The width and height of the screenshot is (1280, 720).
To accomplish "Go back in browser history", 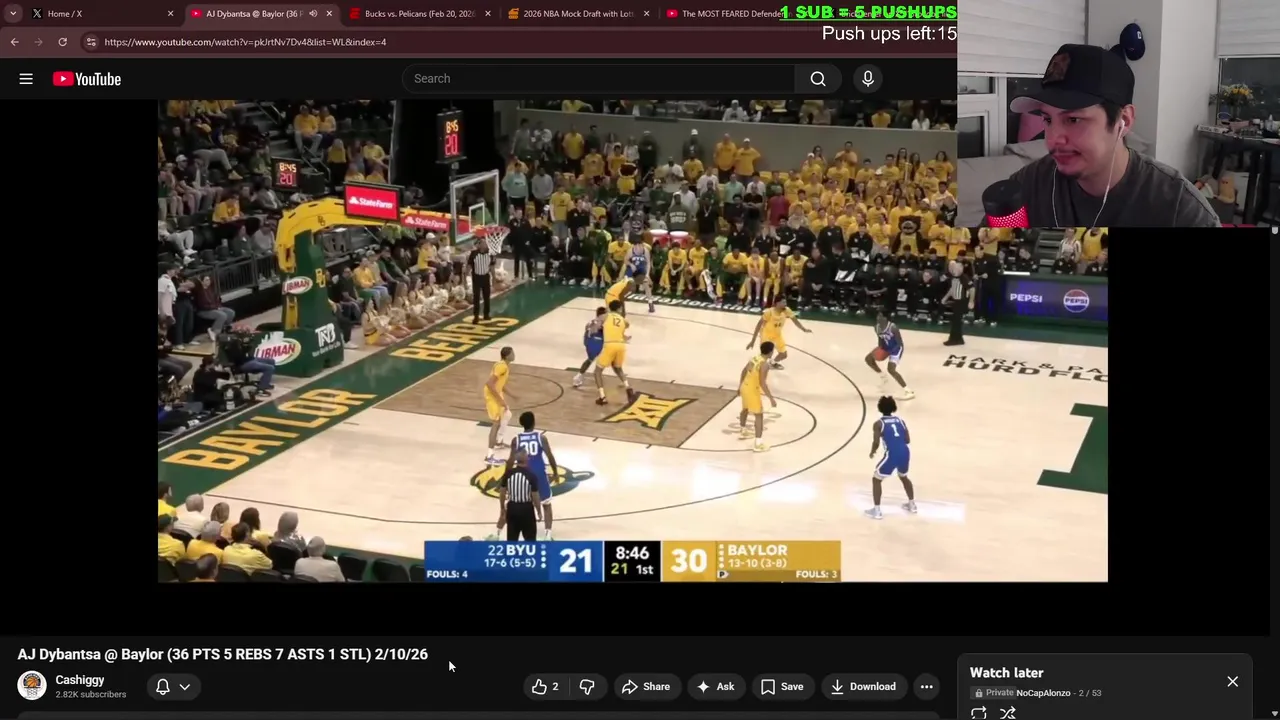I will (x=14, y=42).
